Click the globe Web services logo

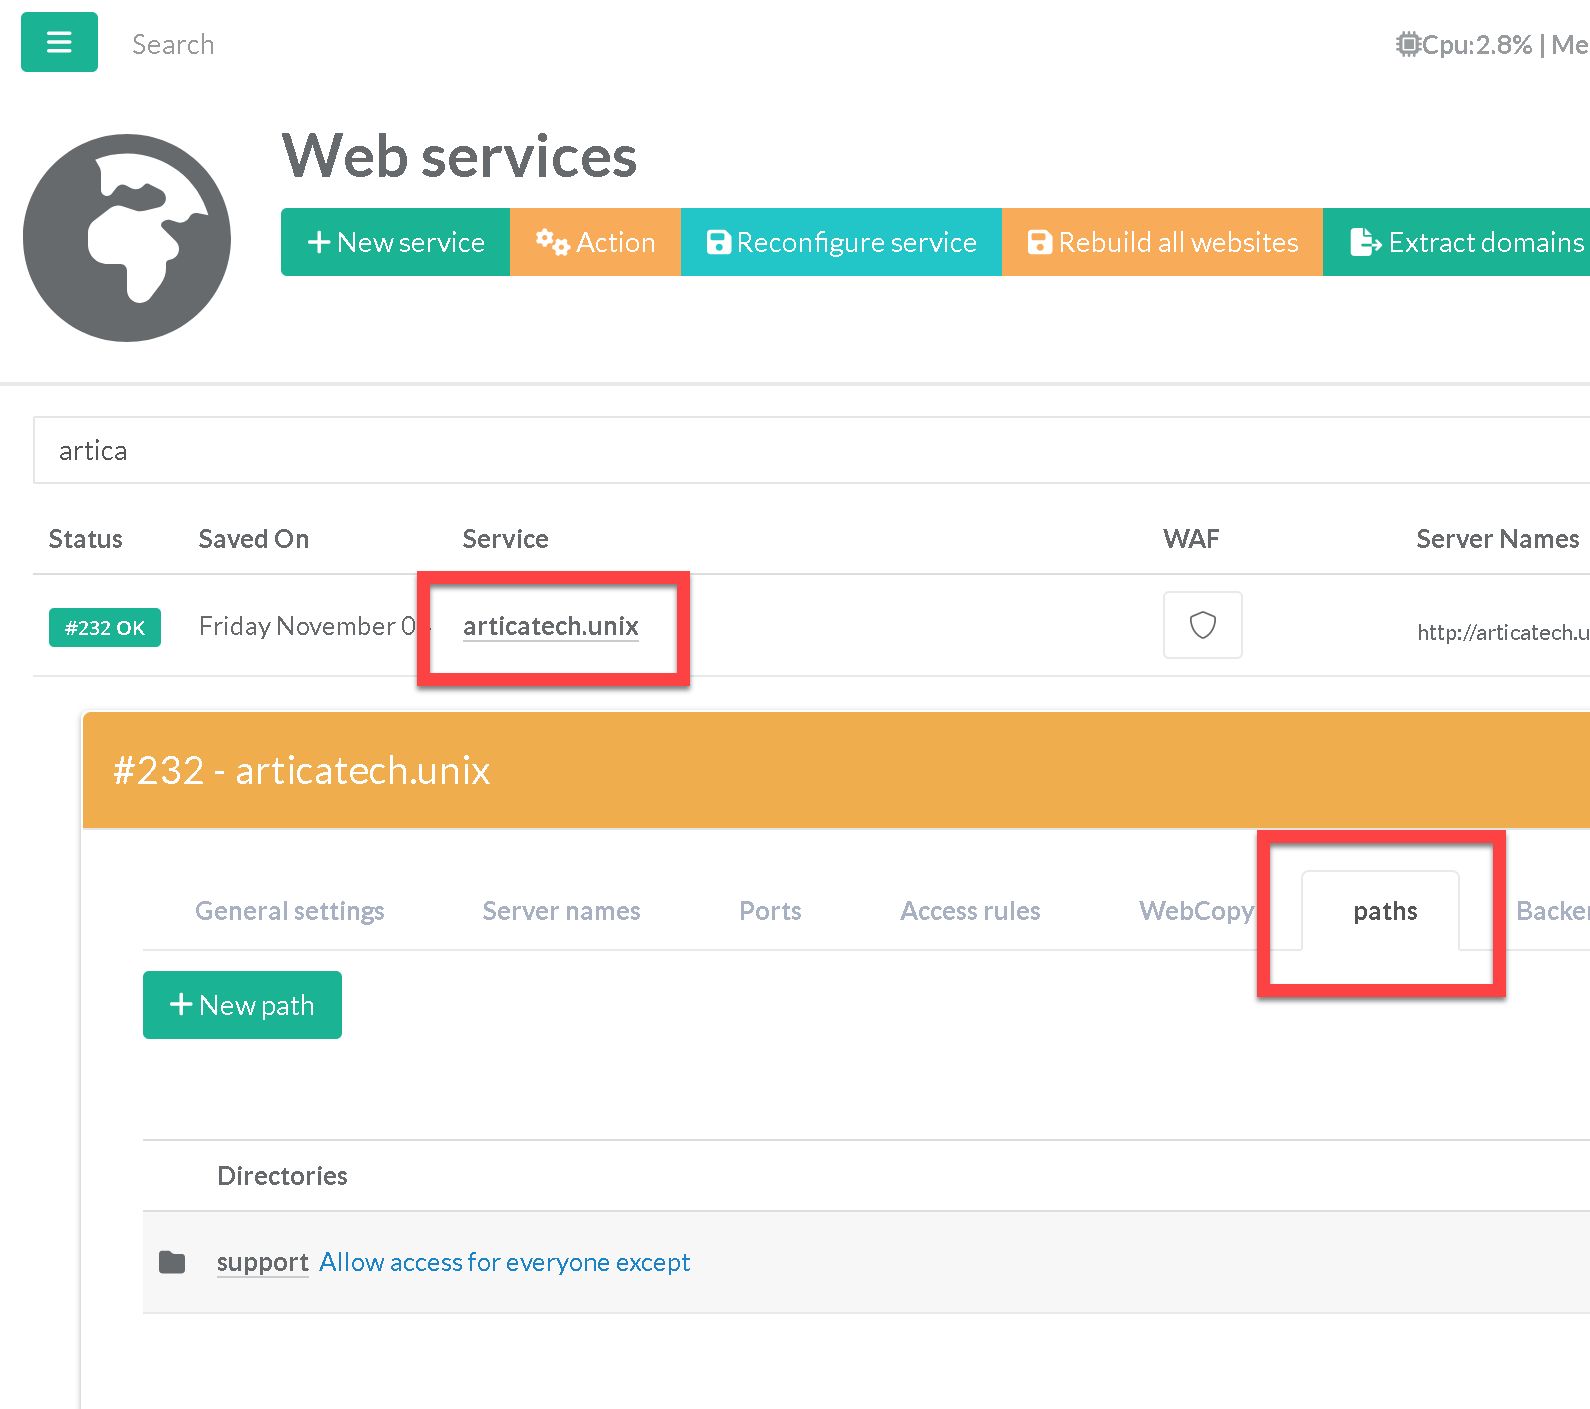pos(127,238)
